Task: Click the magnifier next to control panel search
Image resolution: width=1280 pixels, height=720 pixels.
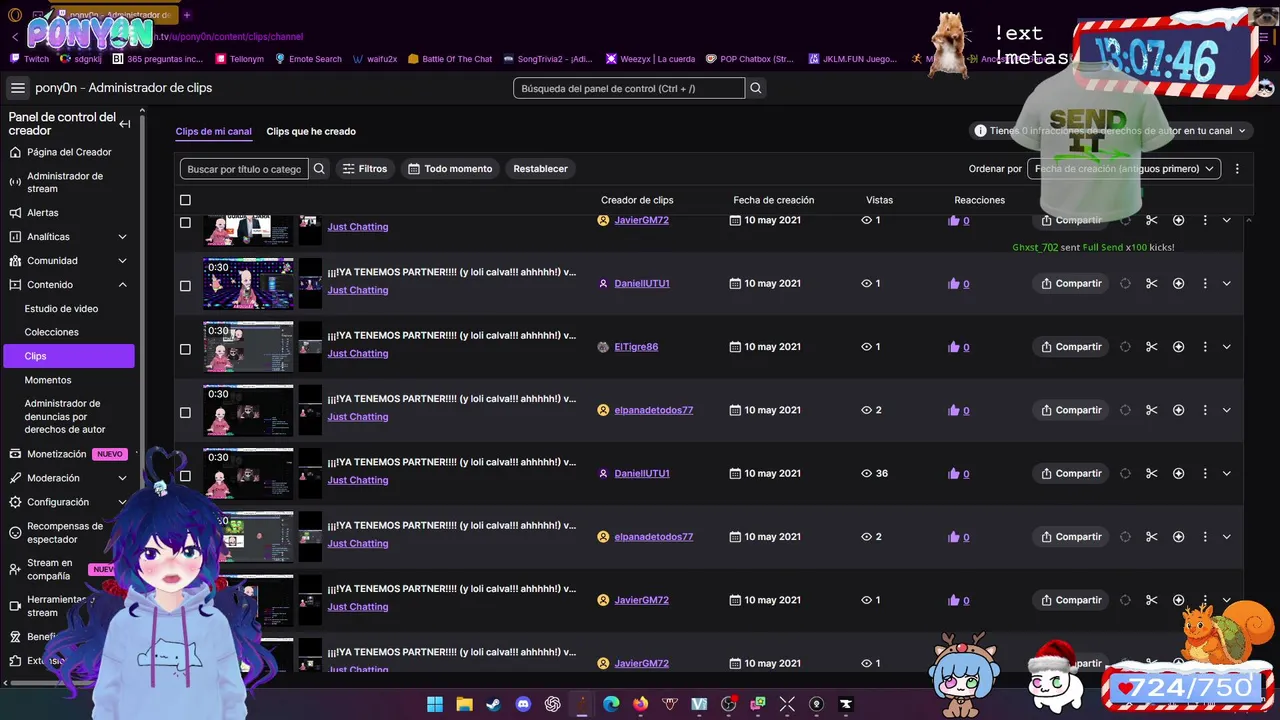Action: (x=756, y=88)
